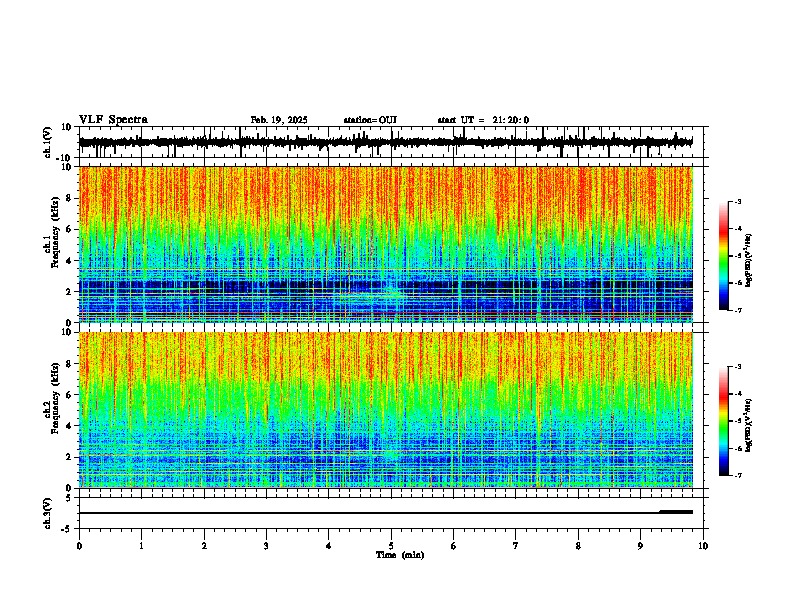Click the "0" tick on Time axis
The height and width of the screenshot is (612, 792).
pyautogui.click(x=79, y=546)
